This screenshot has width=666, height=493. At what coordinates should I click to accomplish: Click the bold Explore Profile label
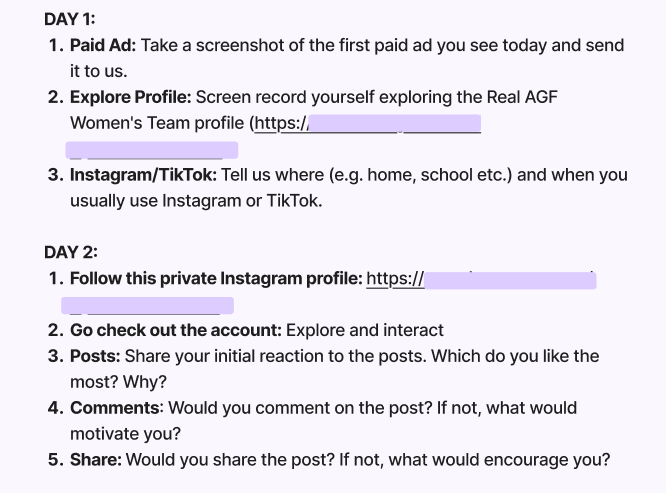coord(130,98)
